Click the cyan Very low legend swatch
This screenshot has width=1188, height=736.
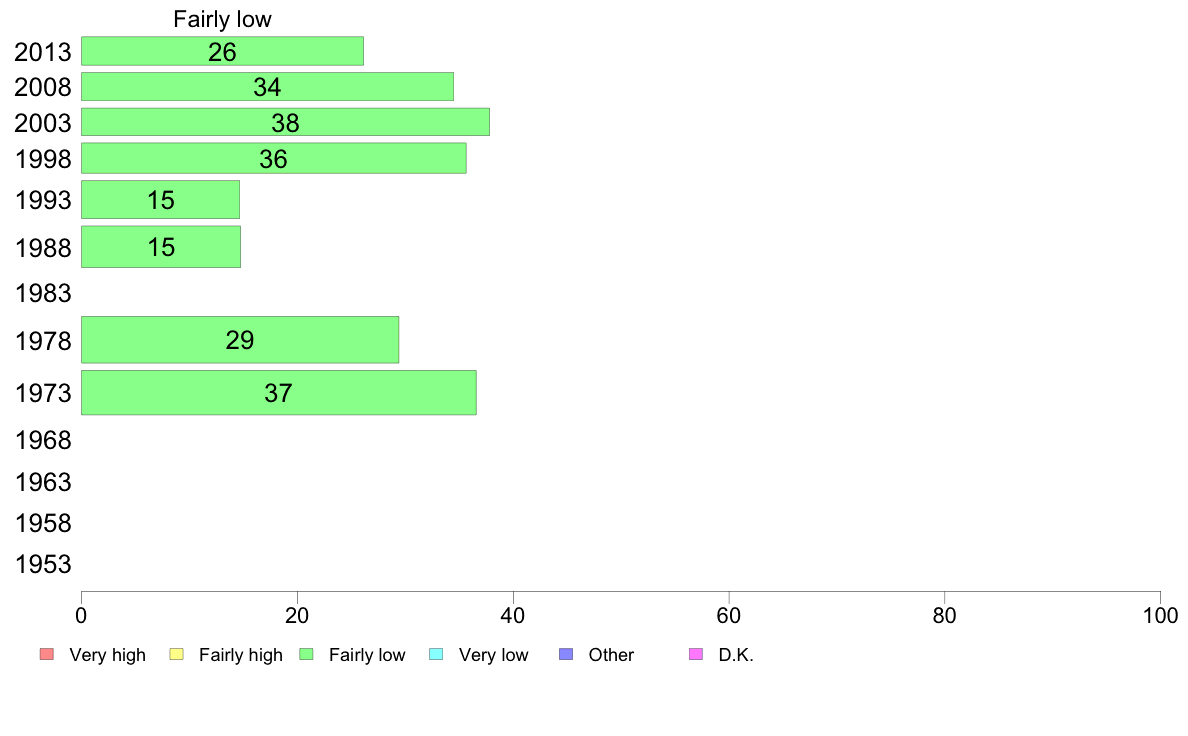click(436, 654)
